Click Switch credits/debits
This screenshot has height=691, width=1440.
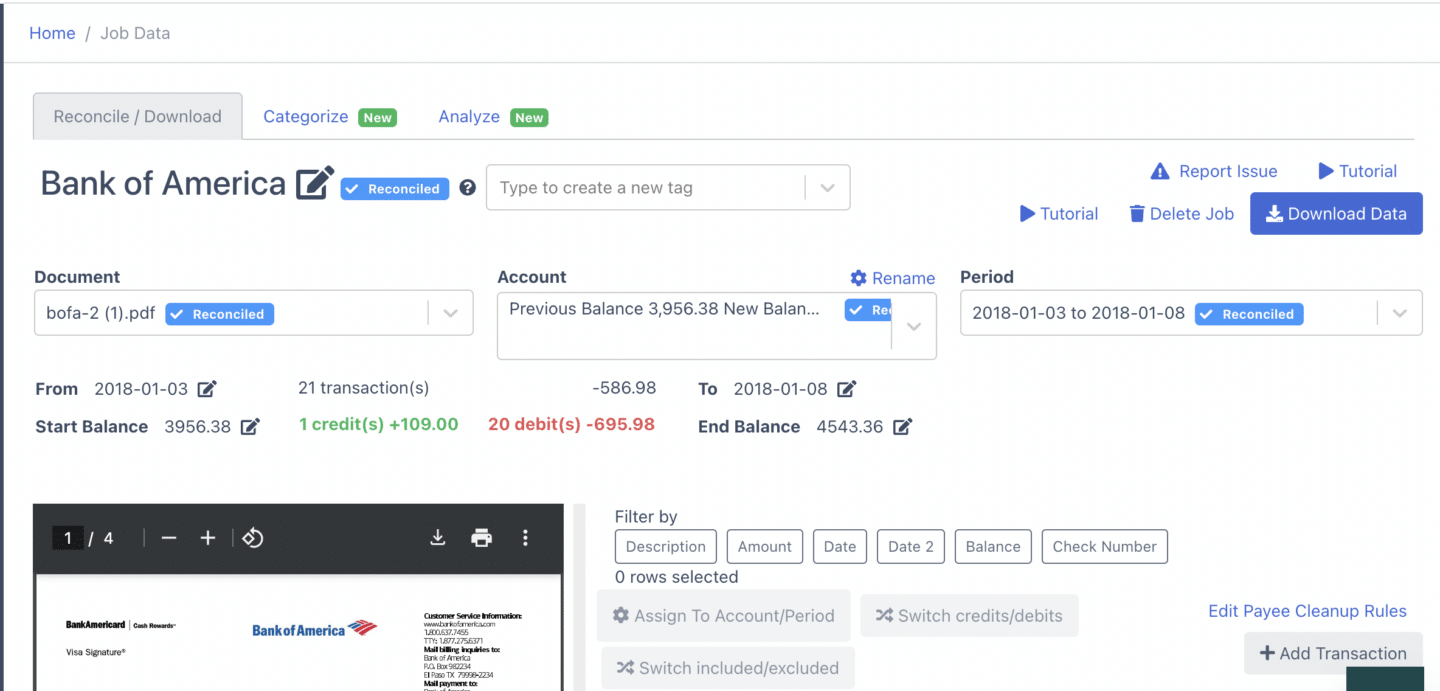969,616
